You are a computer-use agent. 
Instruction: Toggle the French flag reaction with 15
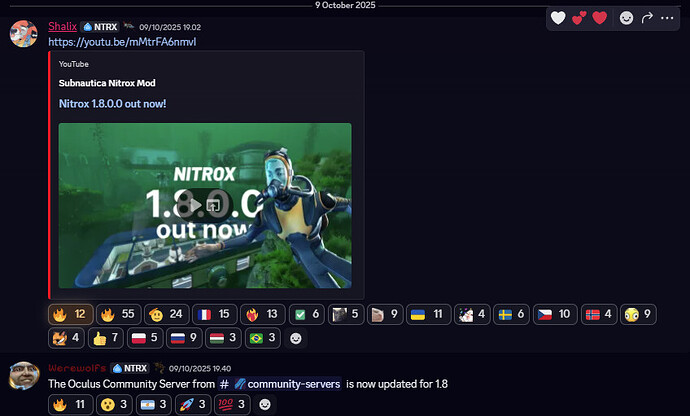(x=214, y=314)
